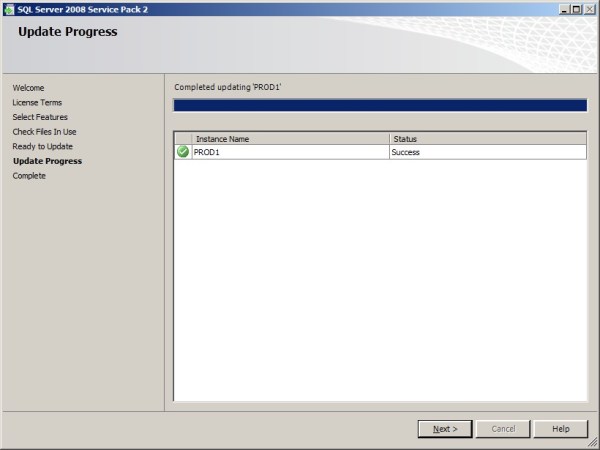Screen dimensions: 600x450
Task: Minimize the Service Pack 2 setup window
Action: [564, 8]
